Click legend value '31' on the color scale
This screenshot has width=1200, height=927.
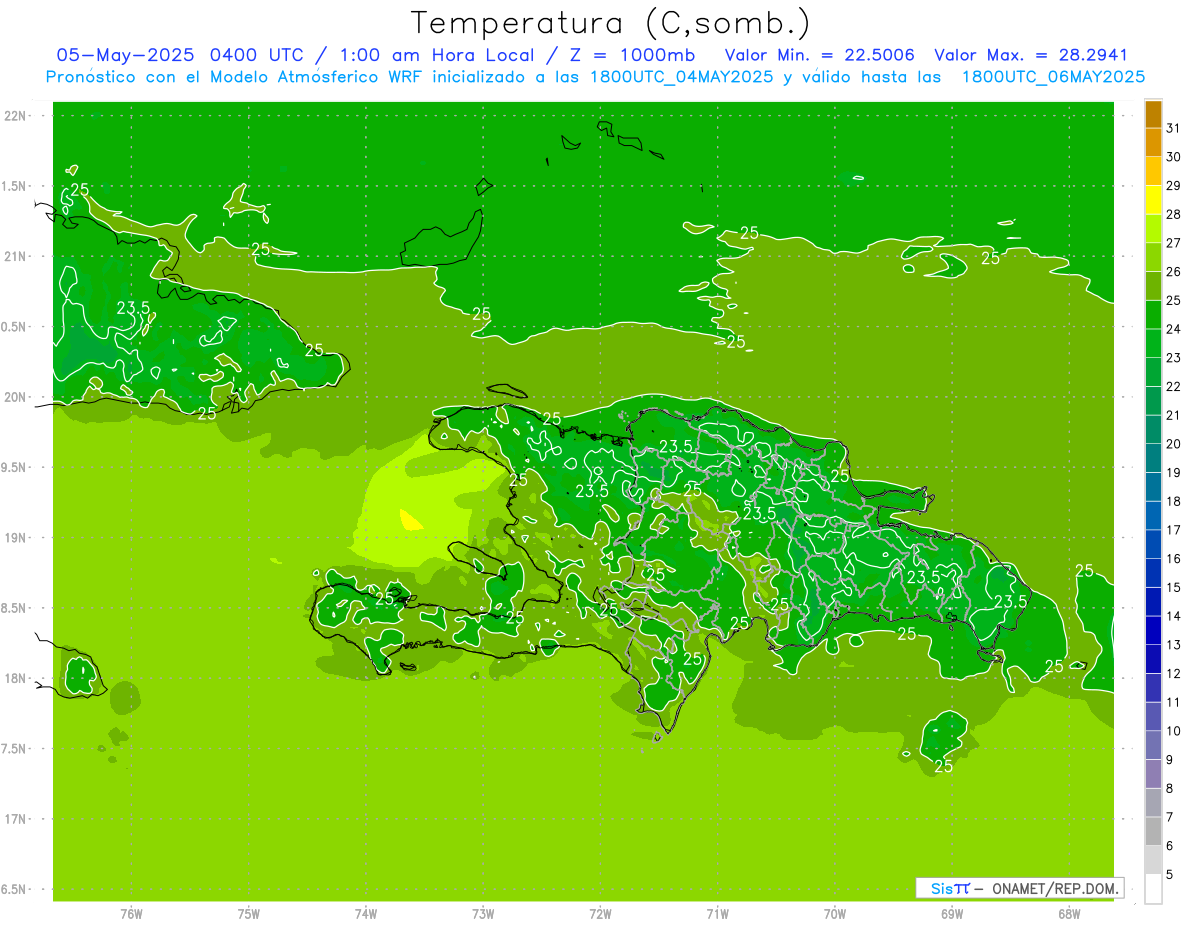coord(1174,128)
